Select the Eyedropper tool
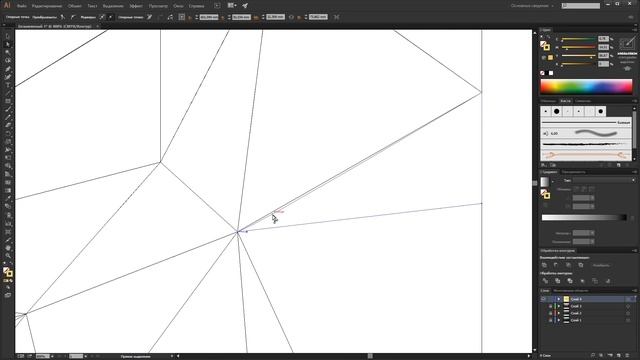The image size is (640, 360). [8, 198]
